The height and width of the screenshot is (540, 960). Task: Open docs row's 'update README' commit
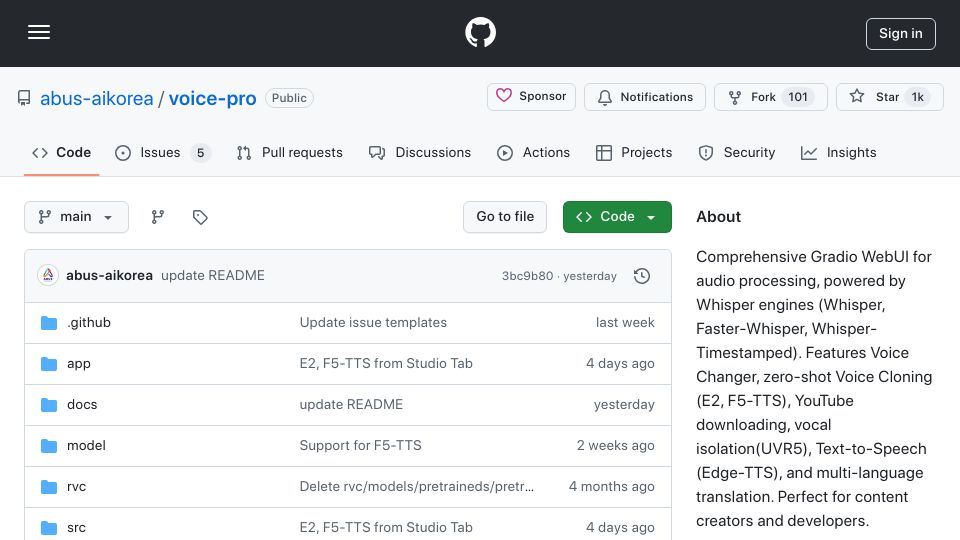[351, 405]
